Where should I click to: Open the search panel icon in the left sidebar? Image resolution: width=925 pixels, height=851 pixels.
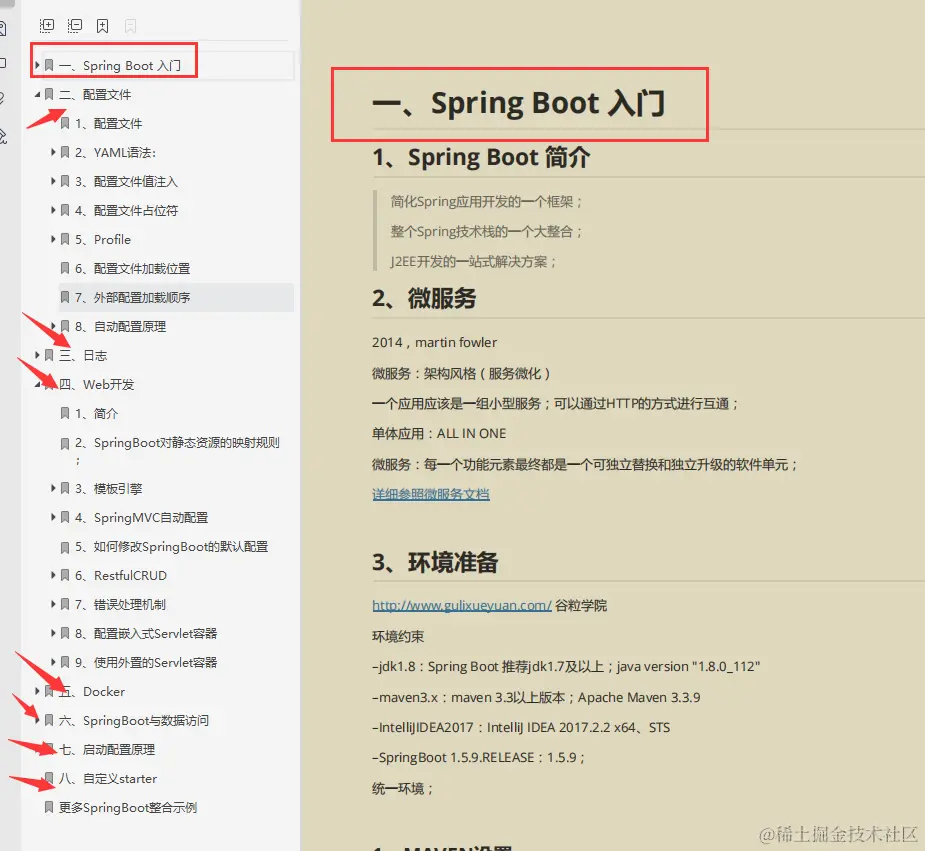4,27
